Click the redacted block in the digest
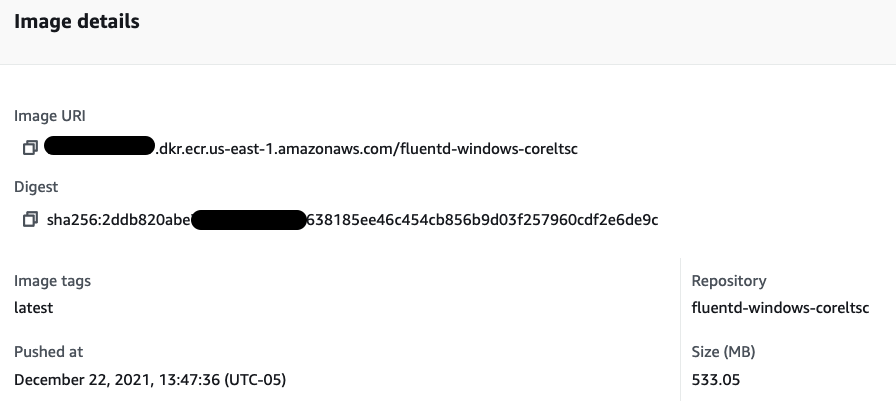The image size is (896, 409). click(x=248, y=220)
